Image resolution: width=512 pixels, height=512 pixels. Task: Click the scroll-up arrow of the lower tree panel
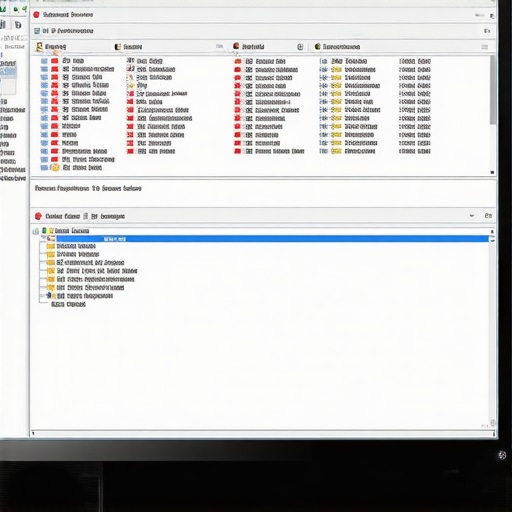click(492, 231)
